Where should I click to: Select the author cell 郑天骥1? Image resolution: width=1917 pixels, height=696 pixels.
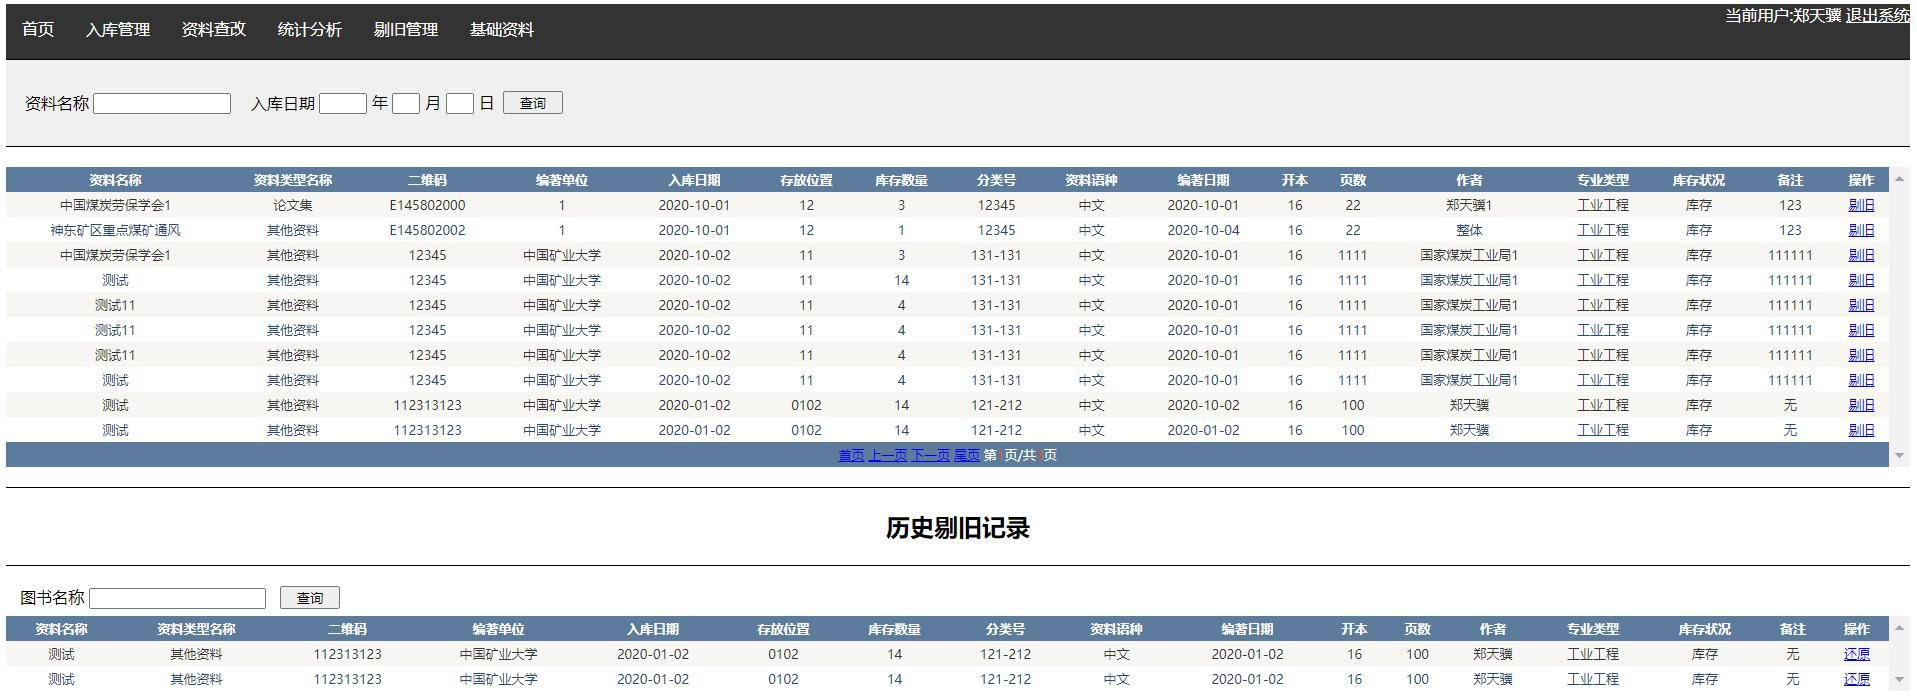pyautogui.click(x=1469, y=205)
